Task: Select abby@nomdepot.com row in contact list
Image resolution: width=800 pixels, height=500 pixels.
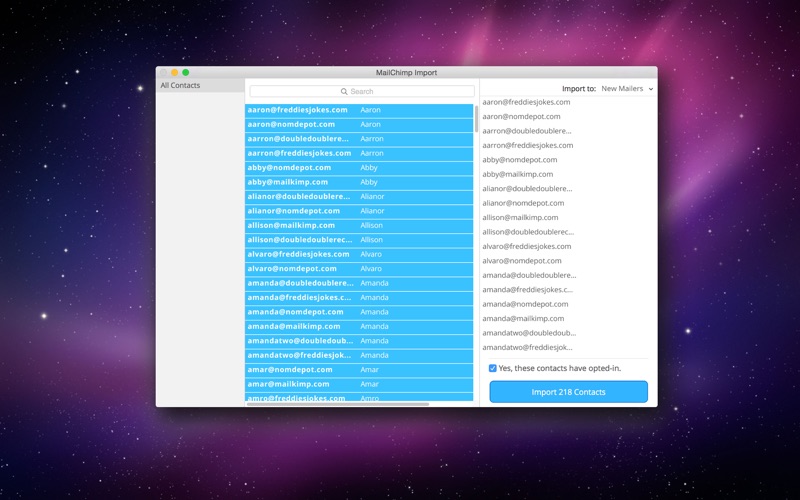Action: point(359,168)
